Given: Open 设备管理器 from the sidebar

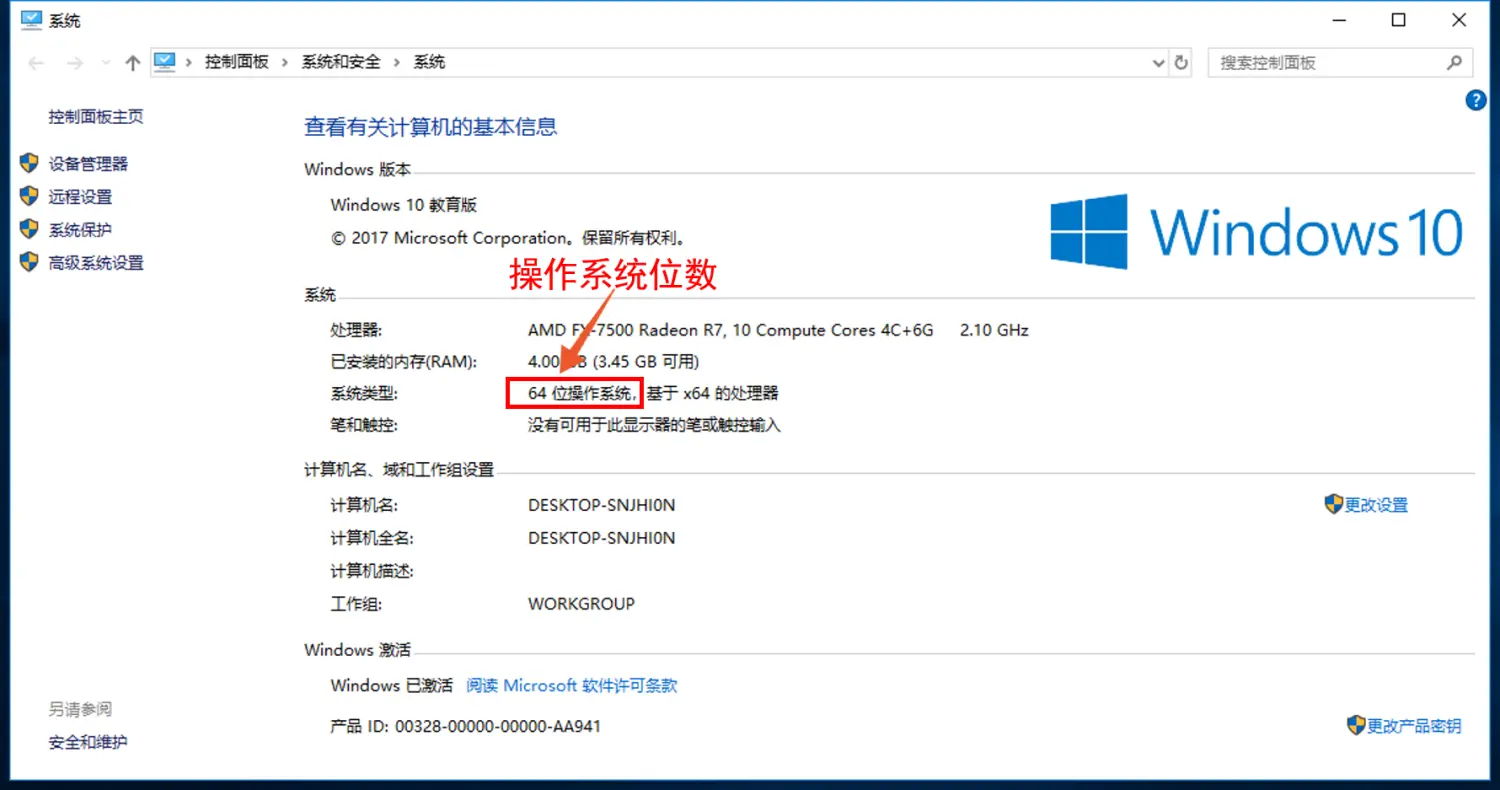Looking at the screenshot, I should point(88,164).
